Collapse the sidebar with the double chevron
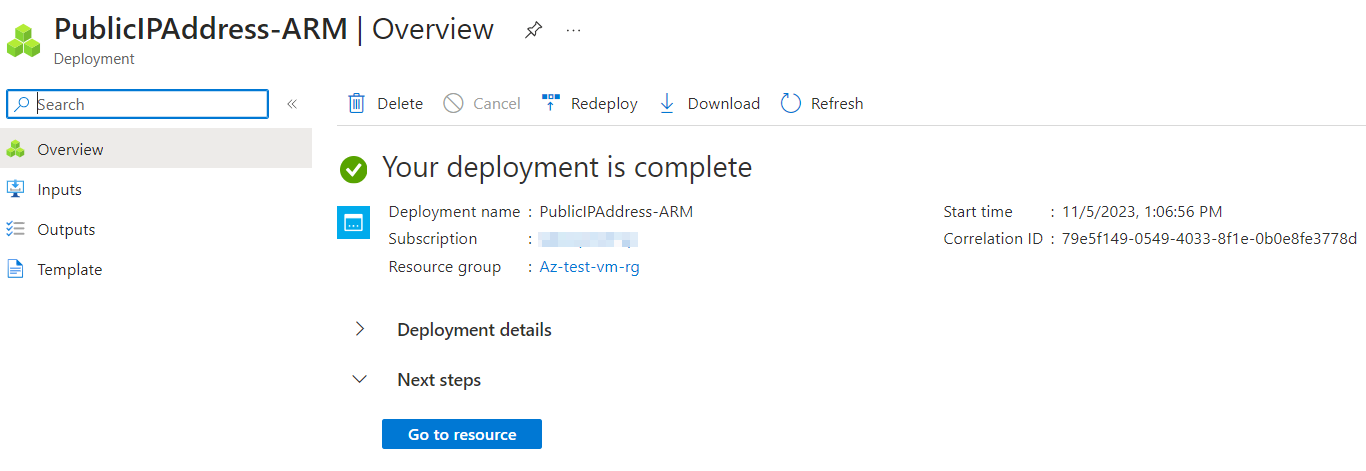This screenshot has width=1366, height=471. 292,104
